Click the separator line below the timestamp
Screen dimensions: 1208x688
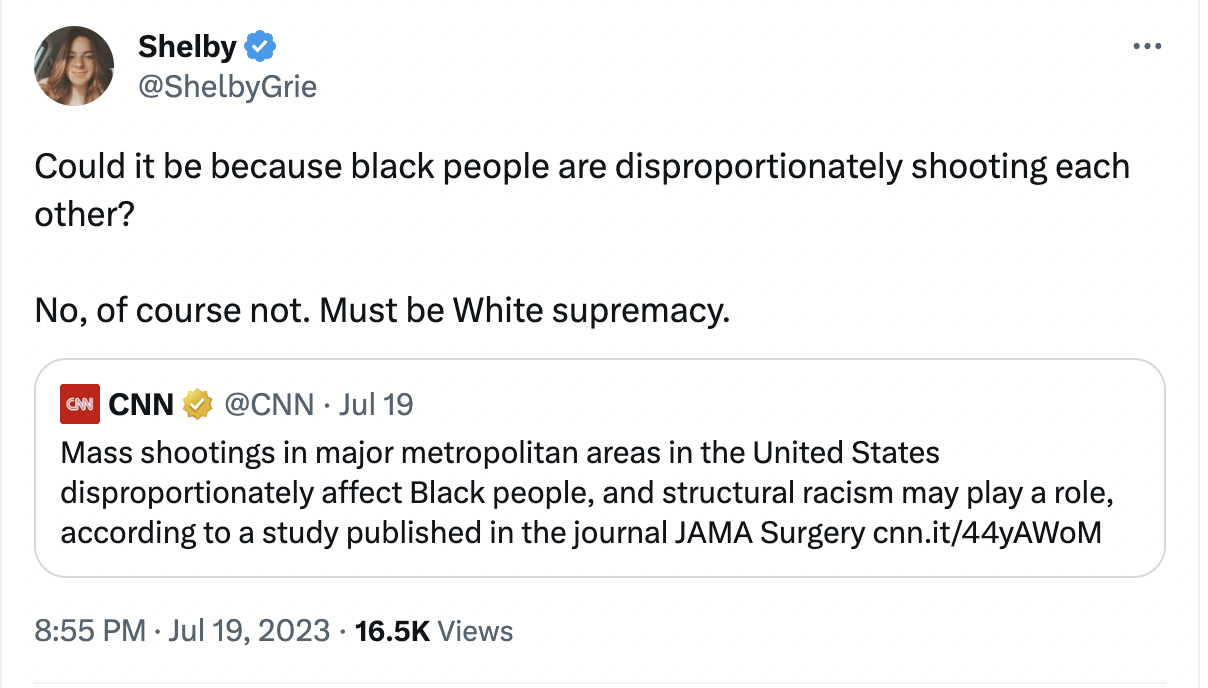coord(604,677)
